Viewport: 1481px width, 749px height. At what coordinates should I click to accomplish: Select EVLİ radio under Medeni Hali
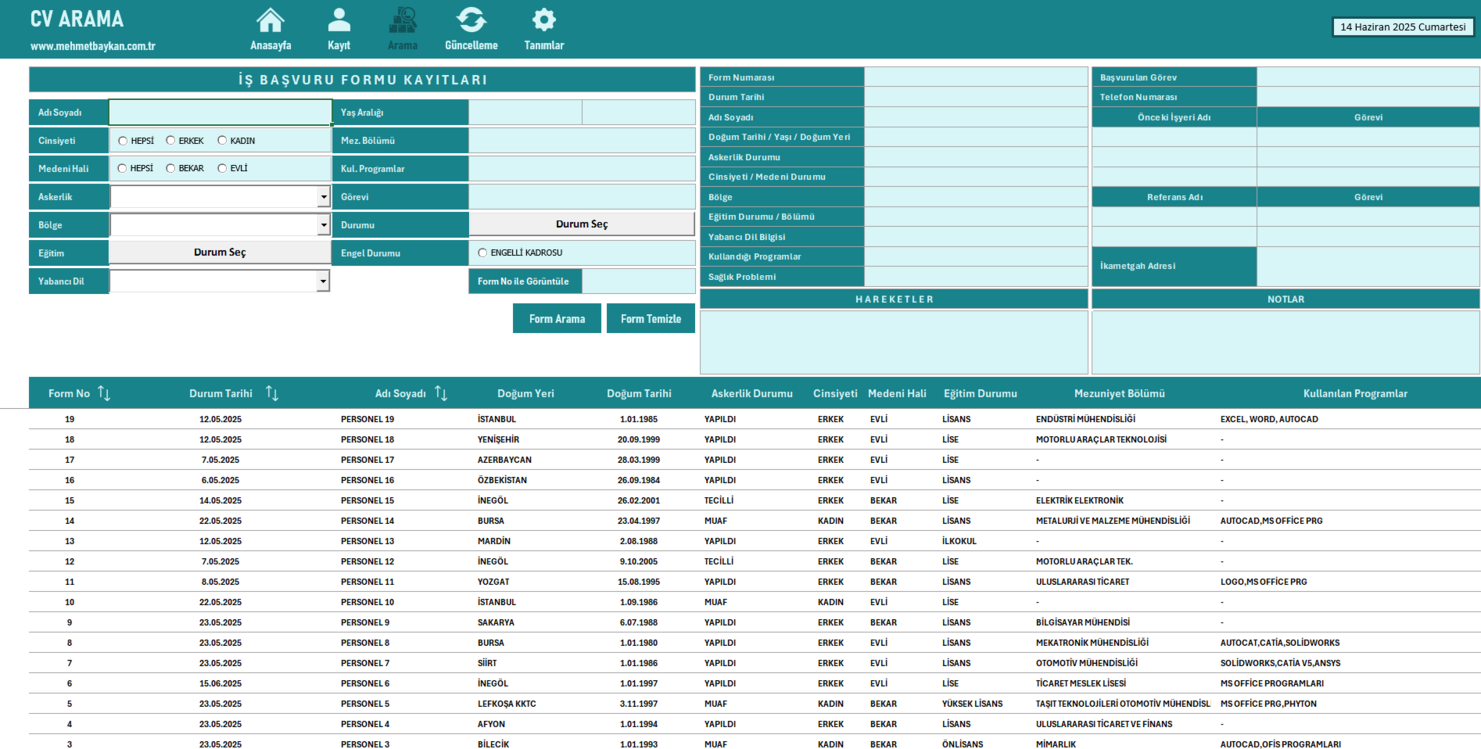[222, 169]
